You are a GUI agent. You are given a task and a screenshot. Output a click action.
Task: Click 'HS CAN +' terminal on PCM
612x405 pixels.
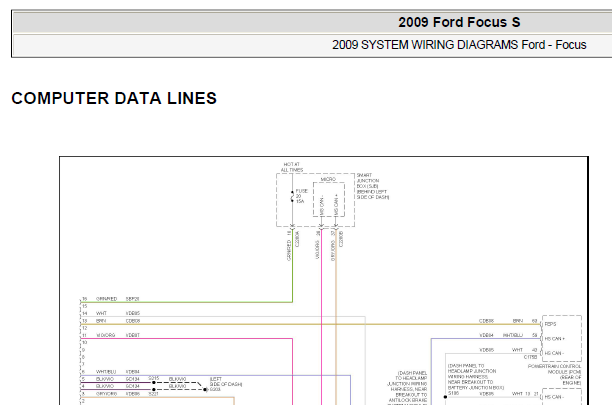(554, 338)
